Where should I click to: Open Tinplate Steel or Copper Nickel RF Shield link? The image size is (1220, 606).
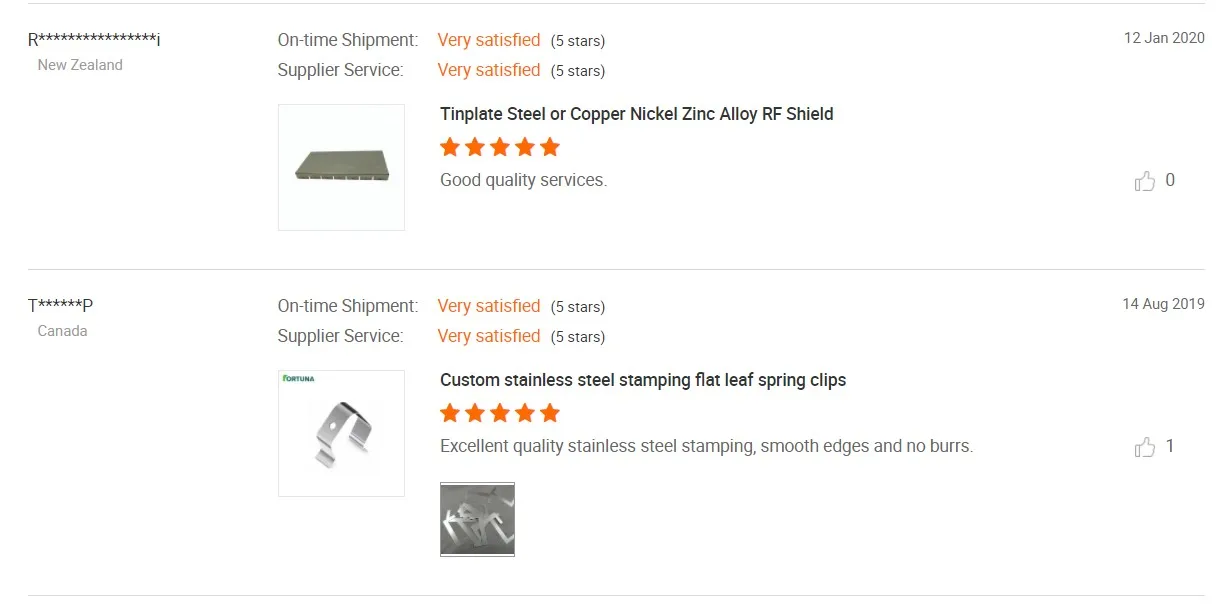(x=637, y=114)
